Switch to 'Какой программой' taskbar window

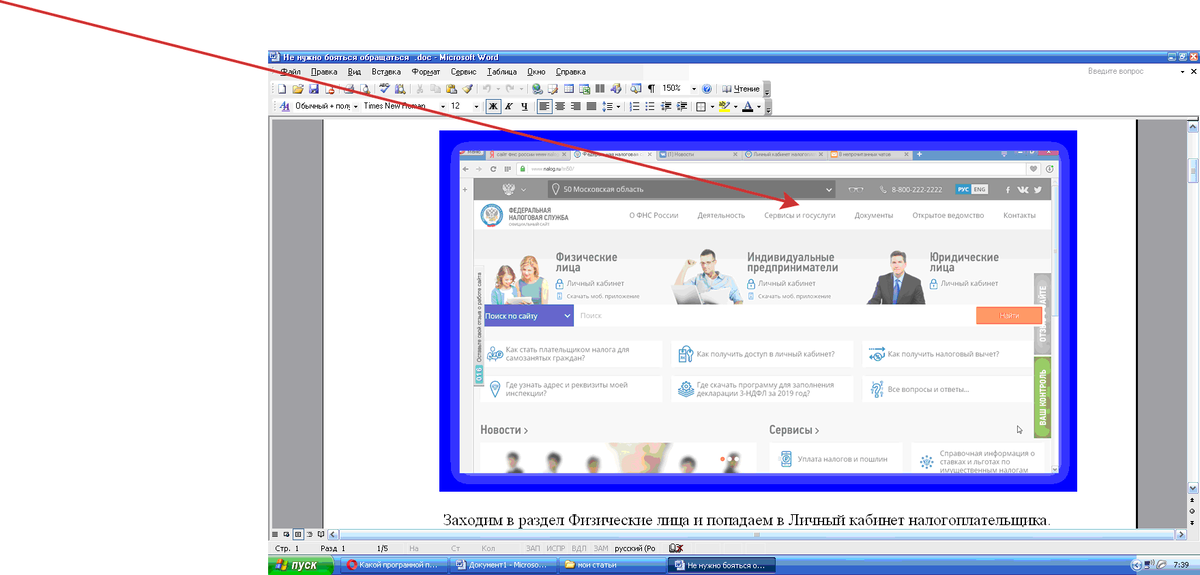click(394, 565)
